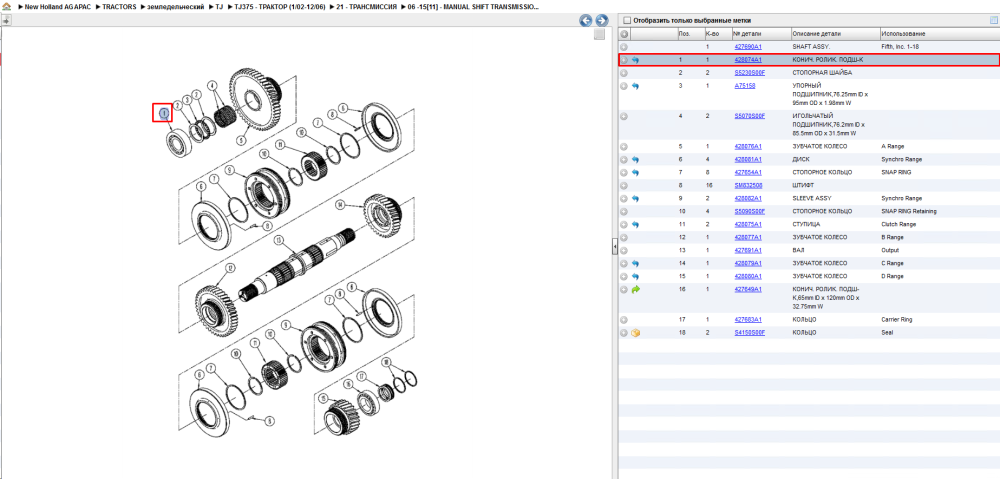Click the forward arrow above the diagram
The image size is (1000, 479).
point(601,20)
